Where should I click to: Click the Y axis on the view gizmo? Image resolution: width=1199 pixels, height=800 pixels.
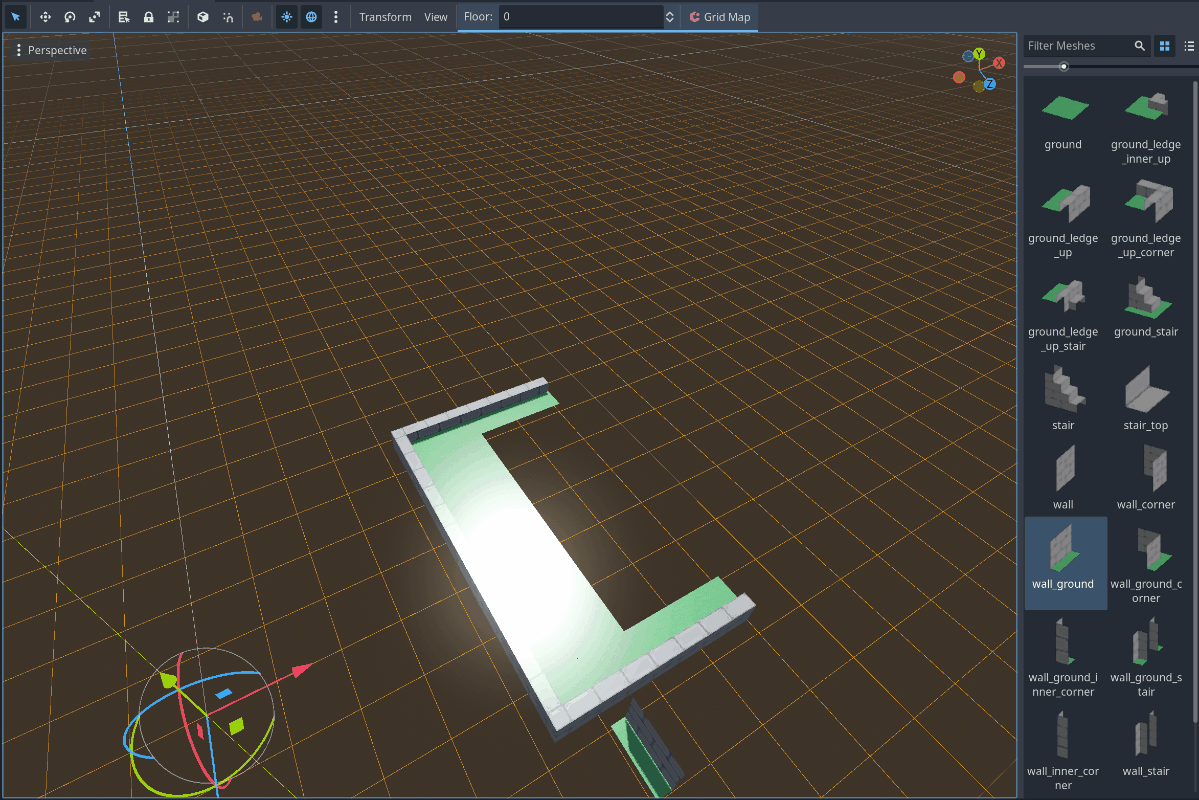(980, 54)
